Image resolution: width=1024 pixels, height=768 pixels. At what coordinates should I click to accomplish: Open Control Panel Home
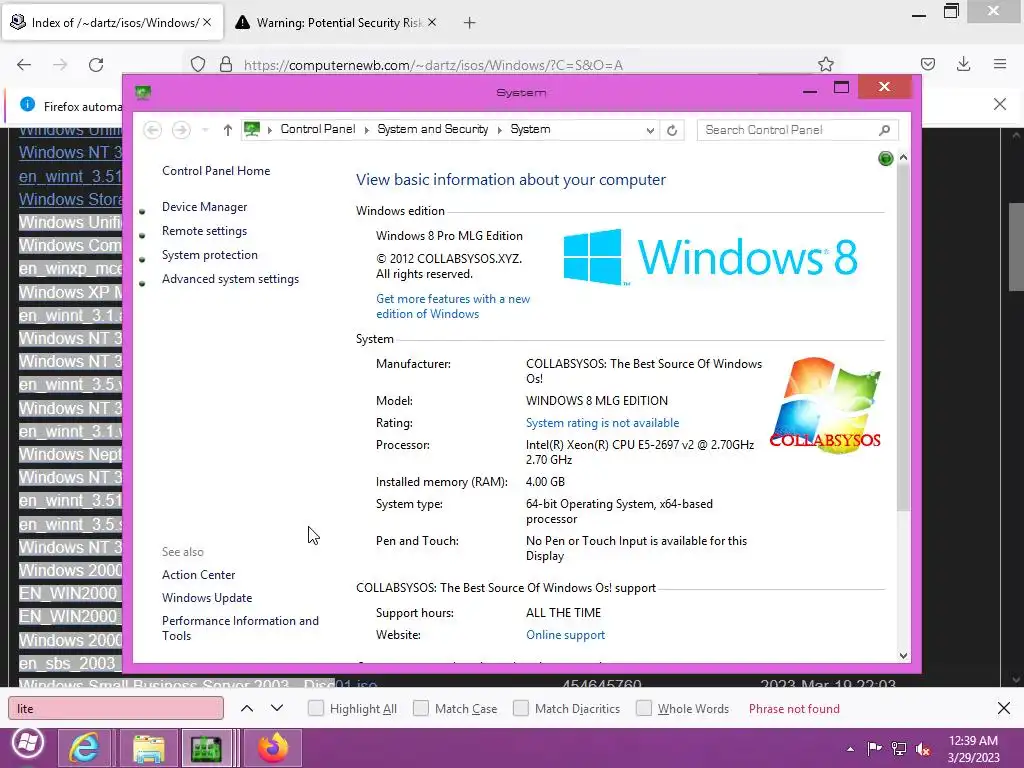click(x=216, y=170)
